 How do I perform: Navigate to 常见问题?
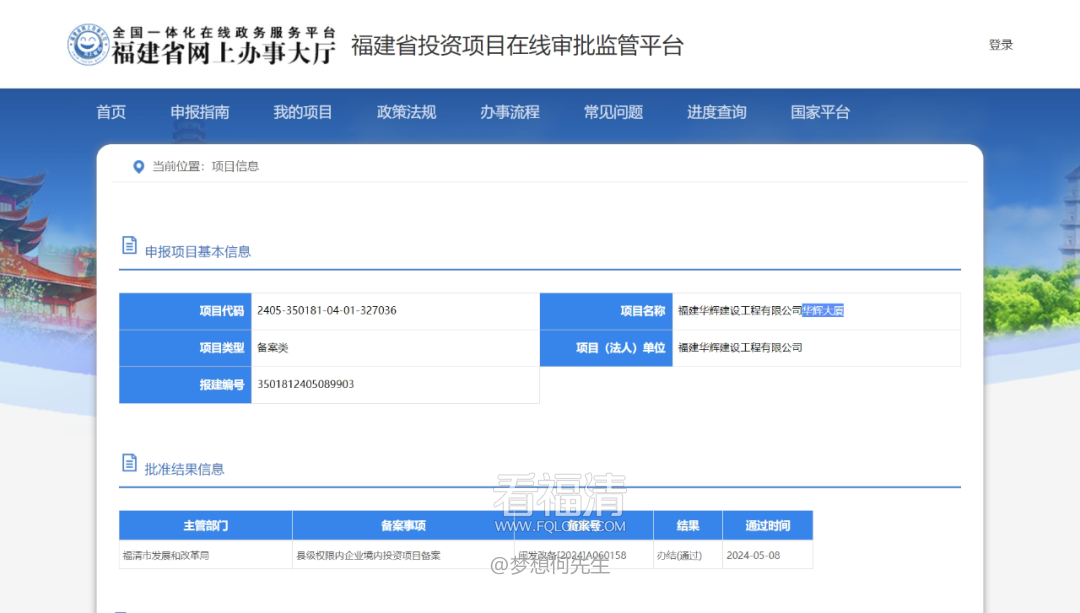click(613, 112)
